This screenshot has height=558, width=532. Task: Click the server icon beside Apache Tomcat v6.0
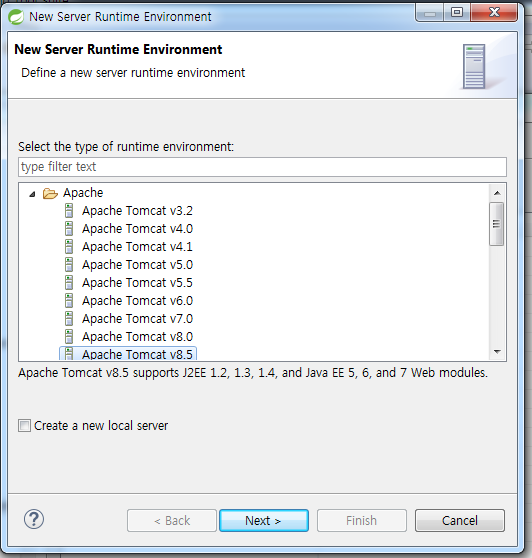tap(69, 301)
